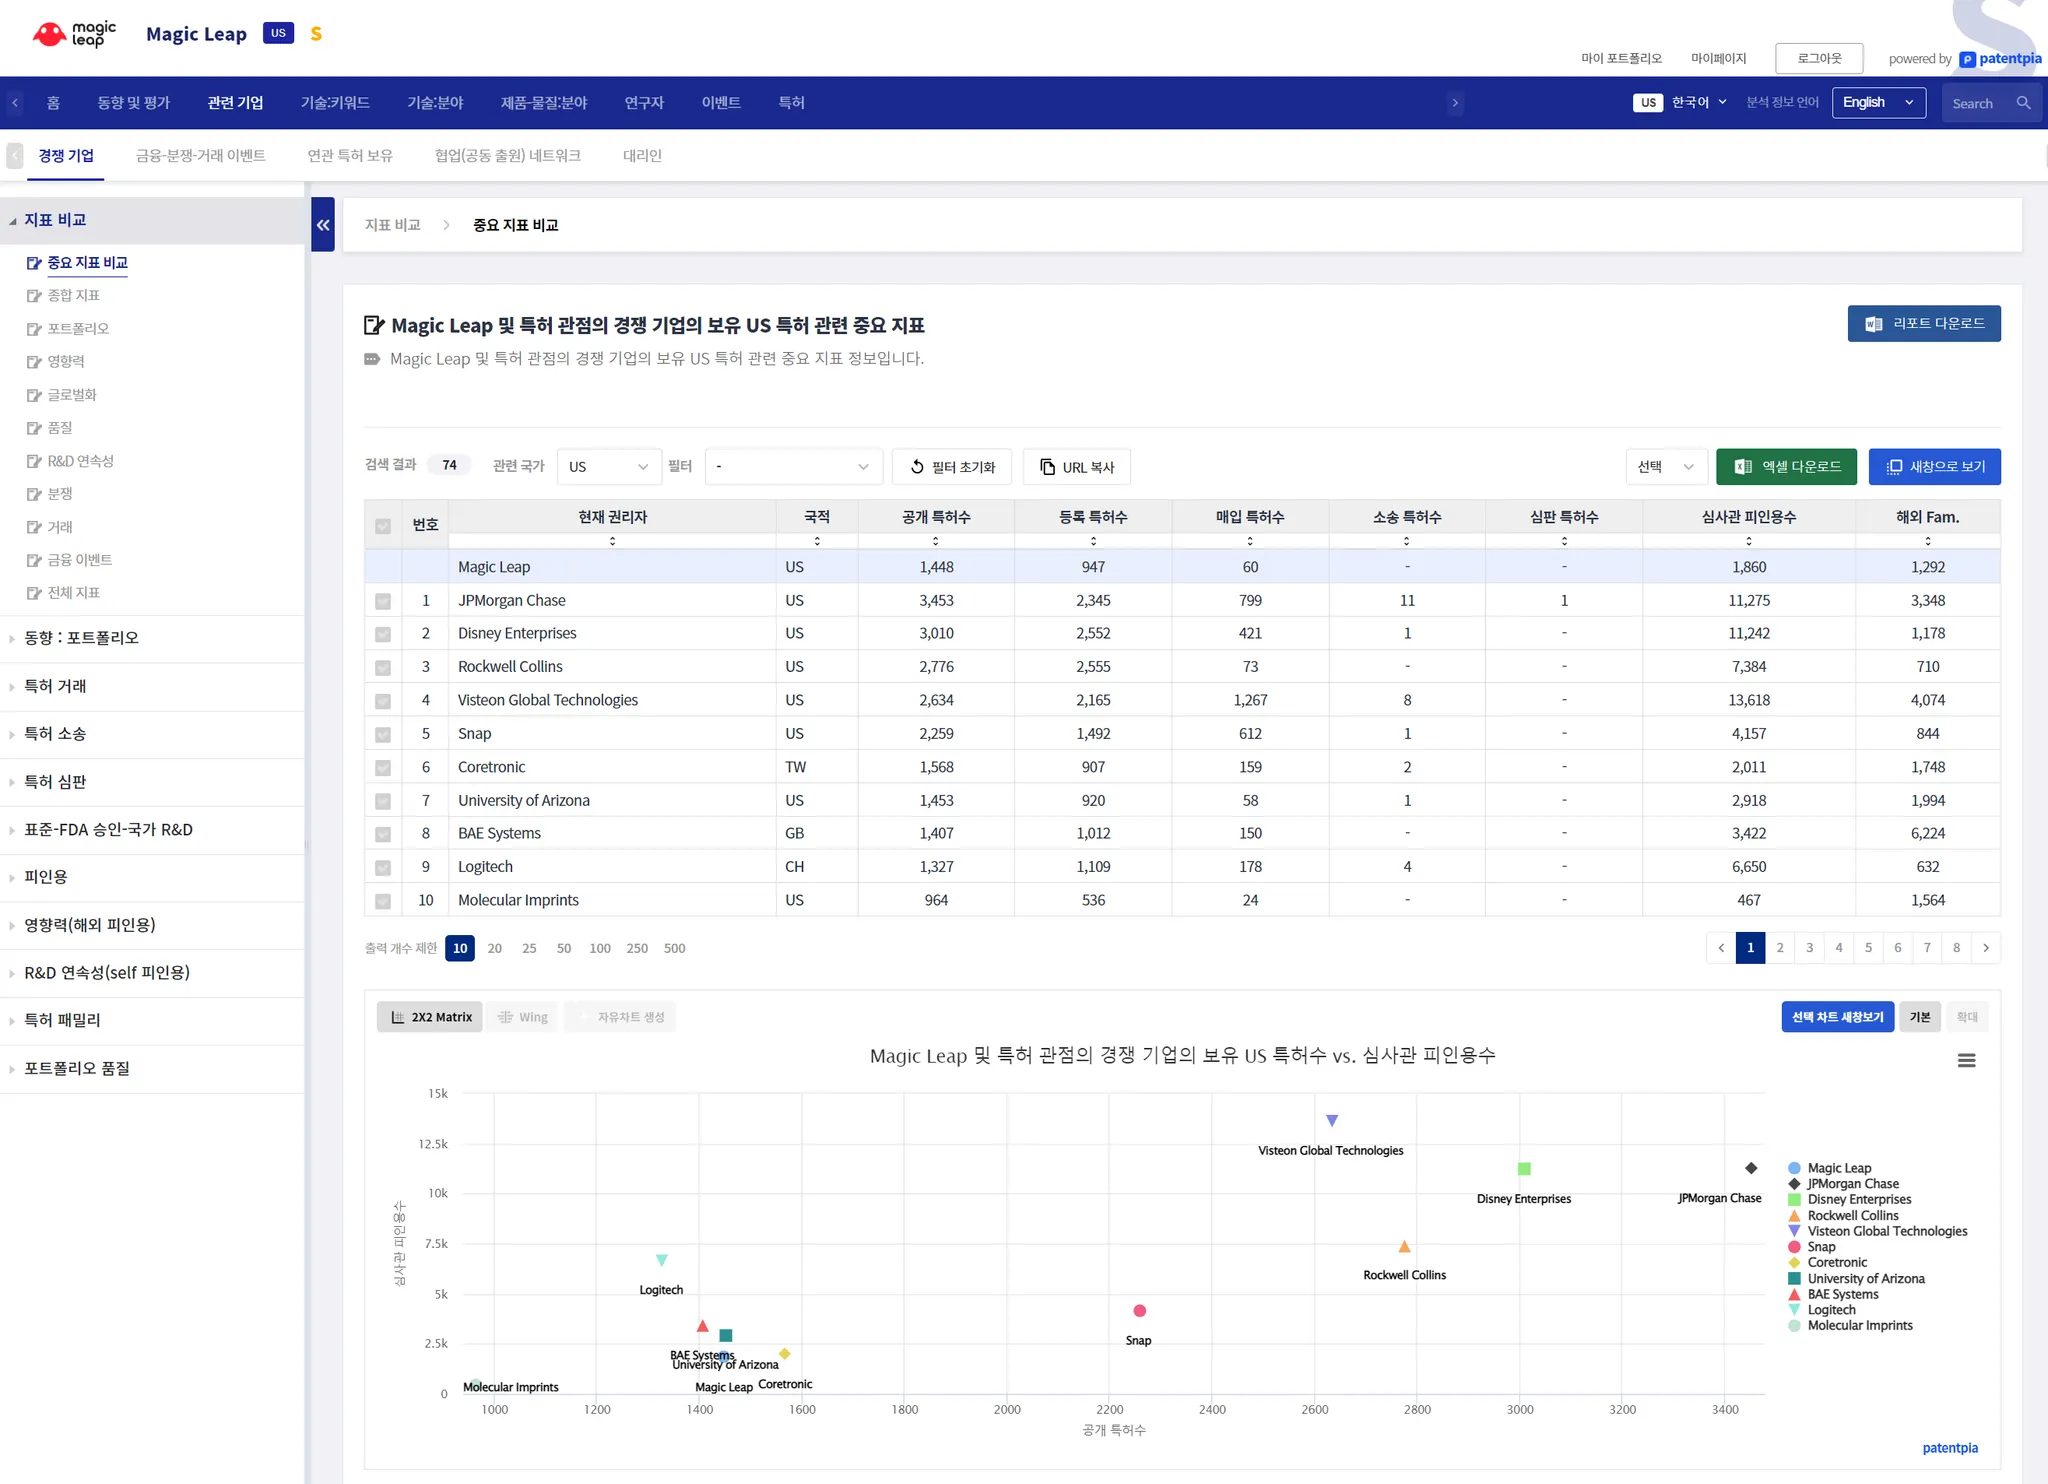Toggle the select-all header checkbox
2048x1484 pixels.
pos(383,526)
